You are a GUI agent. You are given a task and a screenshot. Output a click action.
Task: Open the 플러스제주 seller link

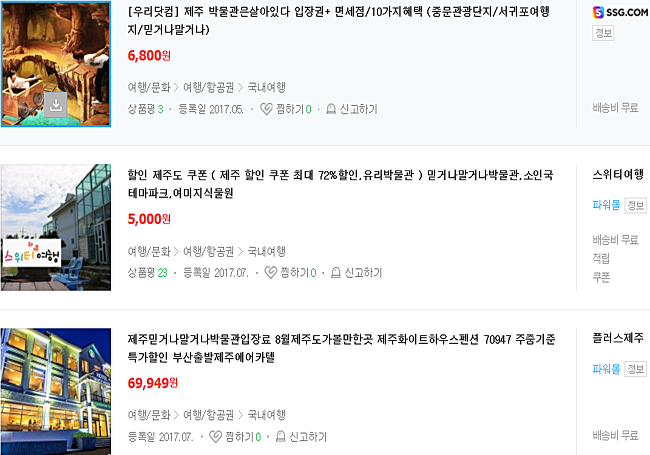click(618, 338)
